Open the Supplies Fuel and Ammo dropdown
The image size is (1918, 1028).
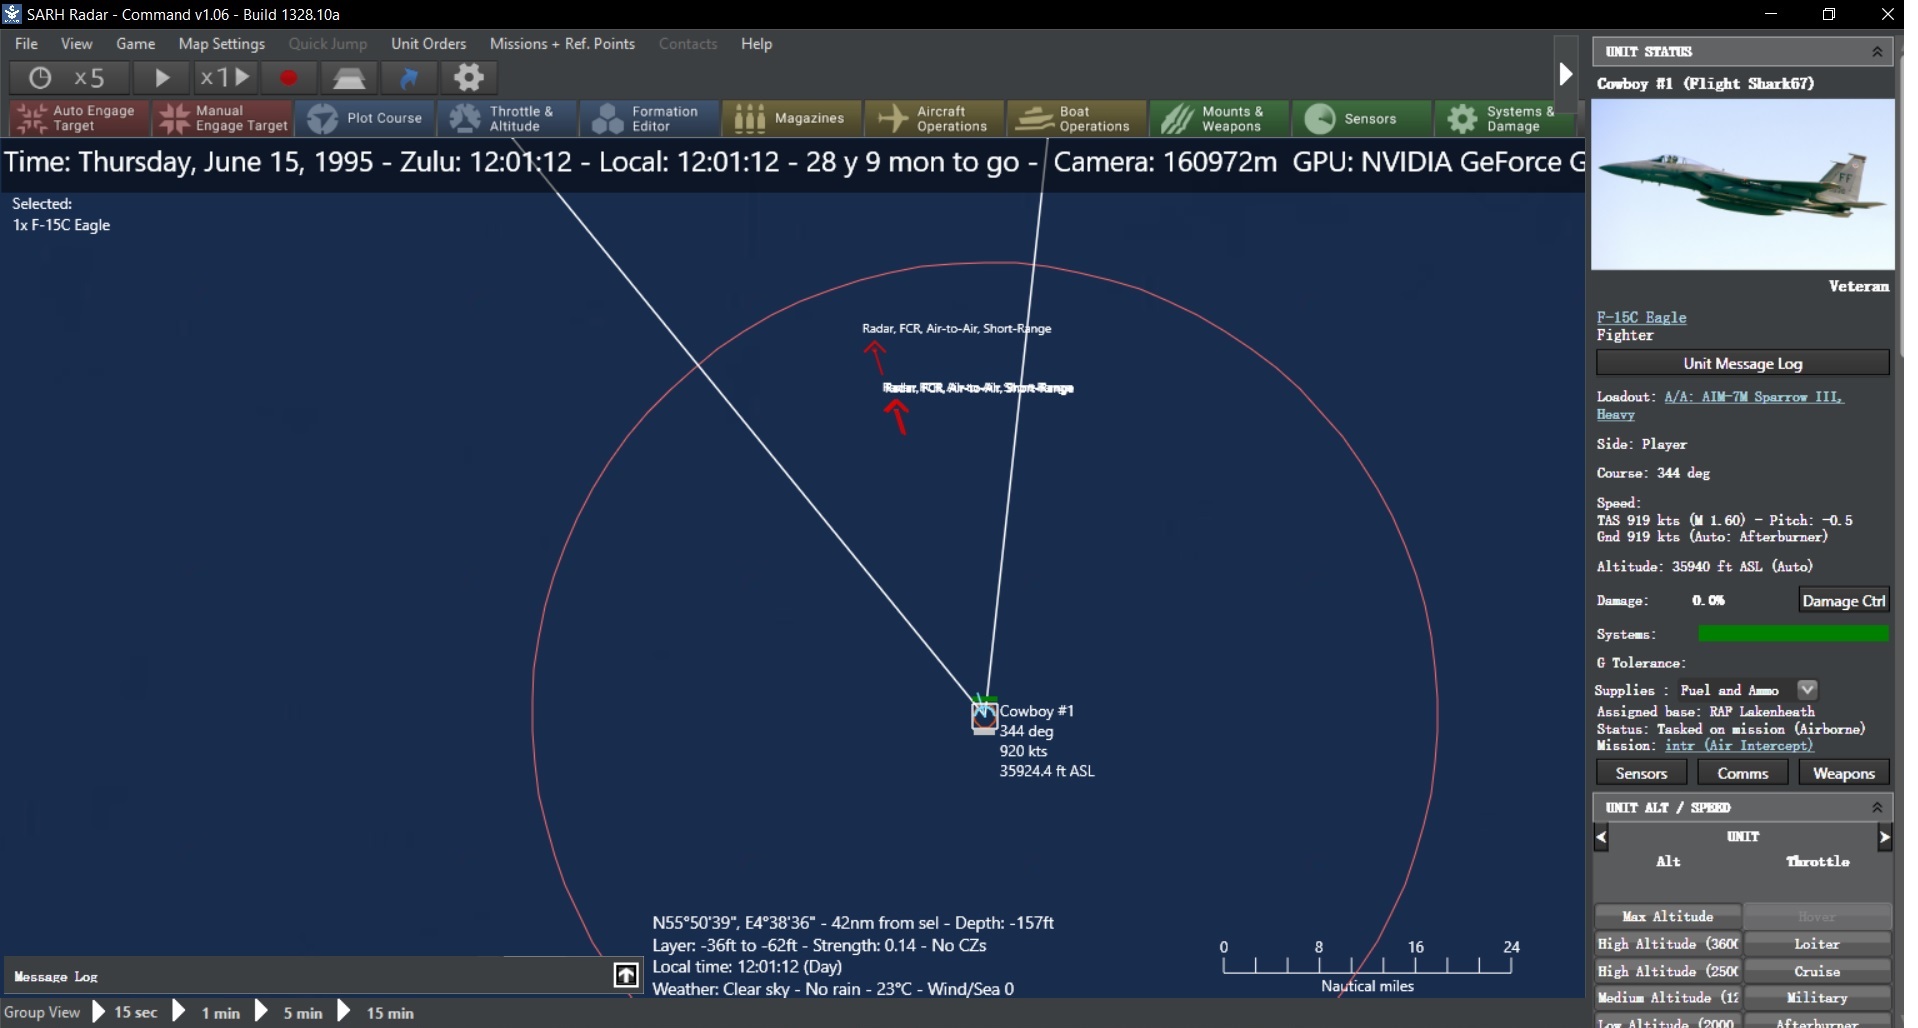tap(1807, 690)
